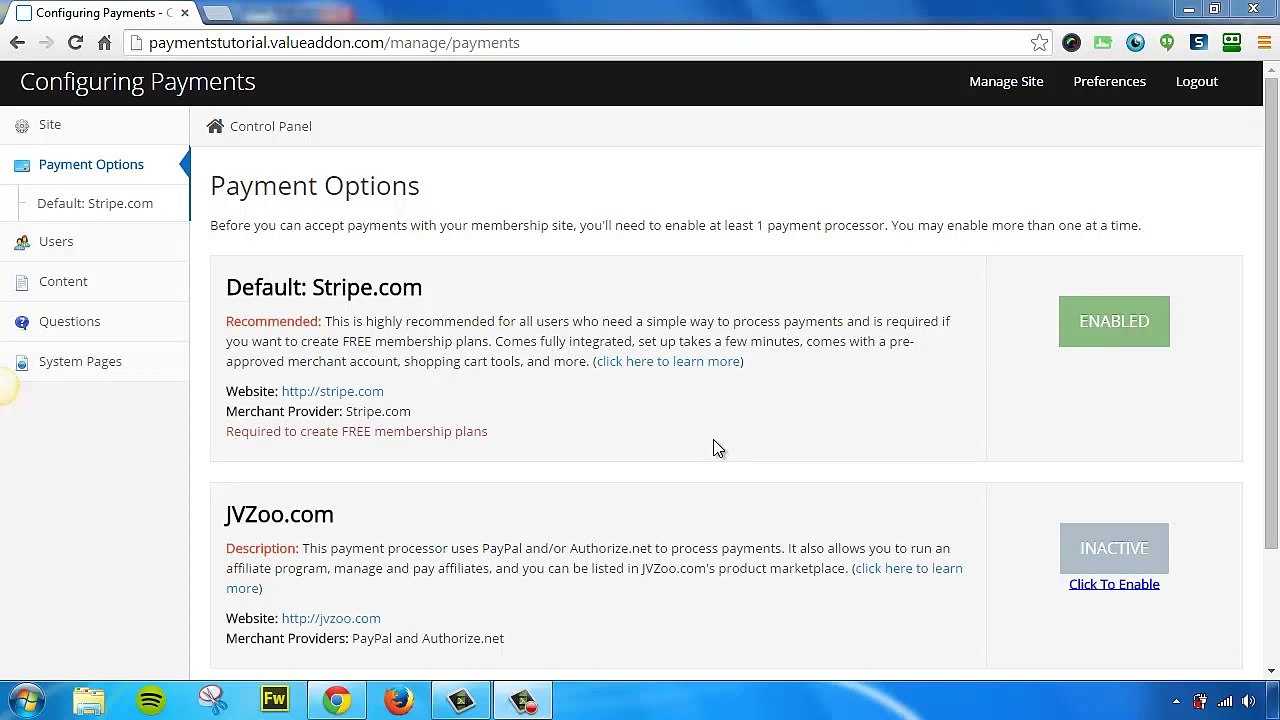Screen dimensions: 1280x720
Task: Switch to Chrome taskbar button
Action: point(337,700)
